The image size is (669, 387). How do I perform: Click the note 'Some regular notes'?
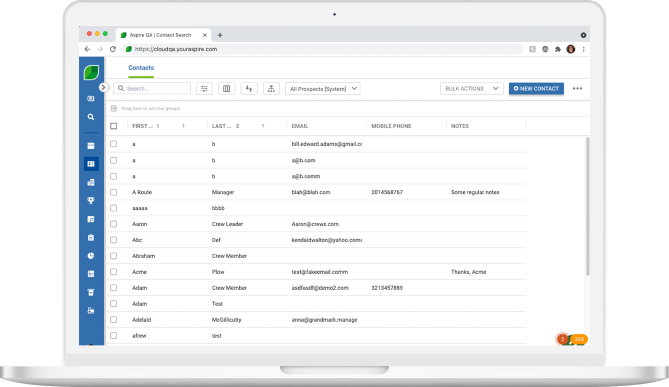pos(475,192)
